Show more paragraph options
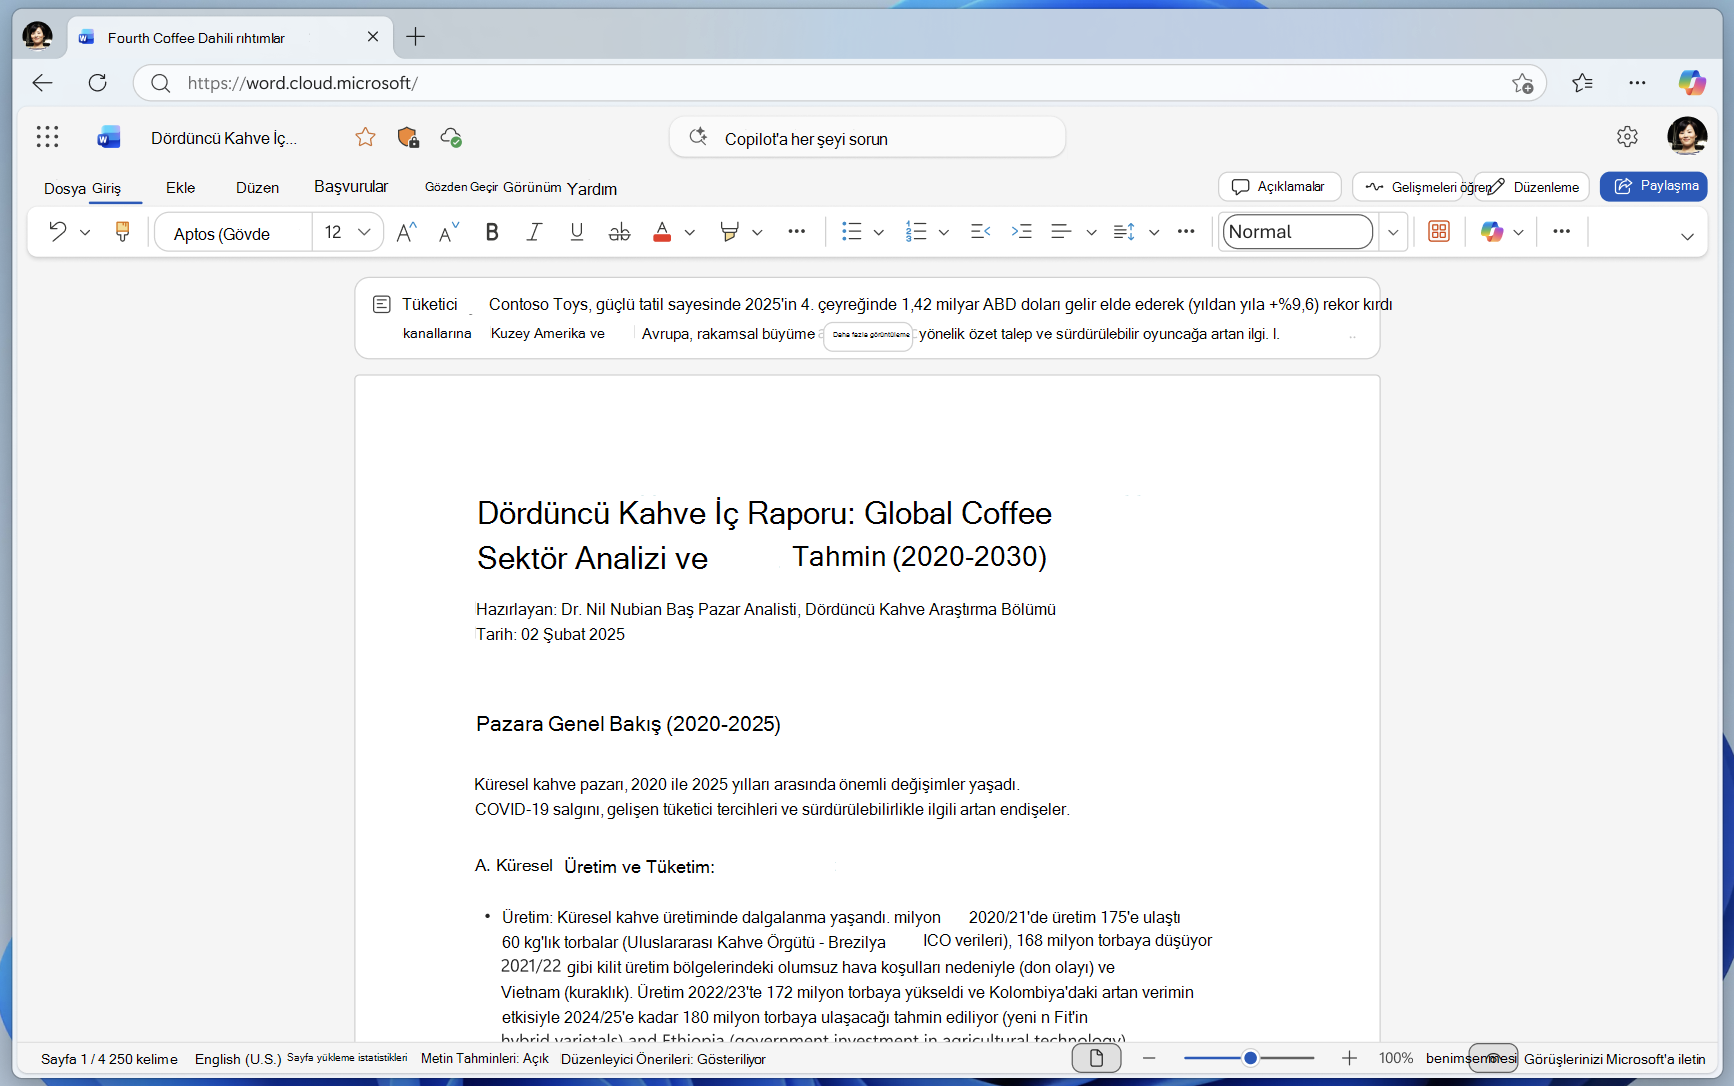The width and height of the screenshot is (1734, 1086). 1186,232
